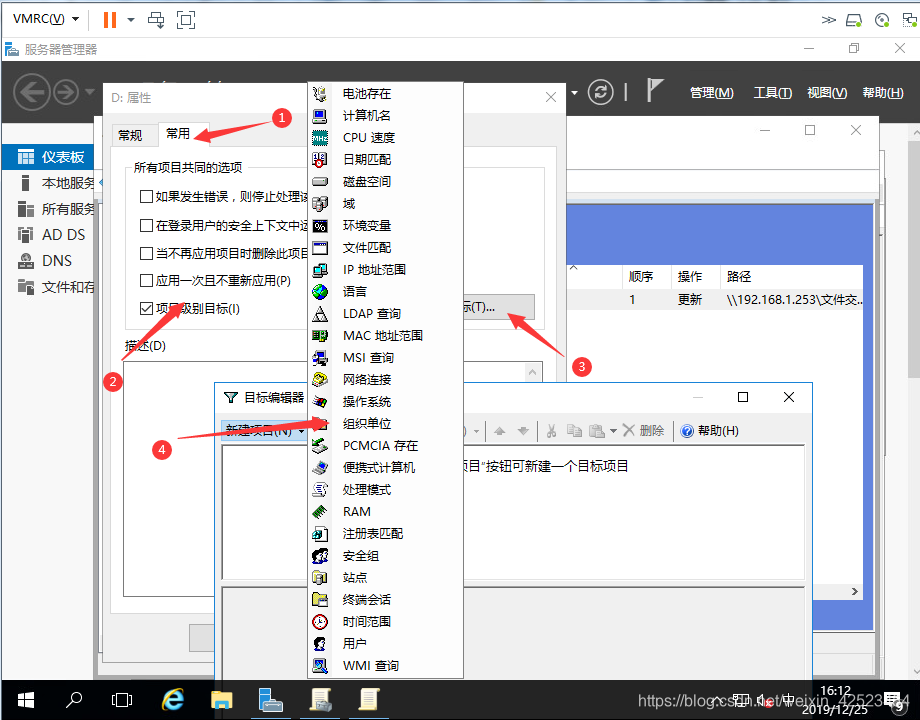Click the 时间范围 clock icon
This screenshot has width=920, height=720.
tap(320, 622)
